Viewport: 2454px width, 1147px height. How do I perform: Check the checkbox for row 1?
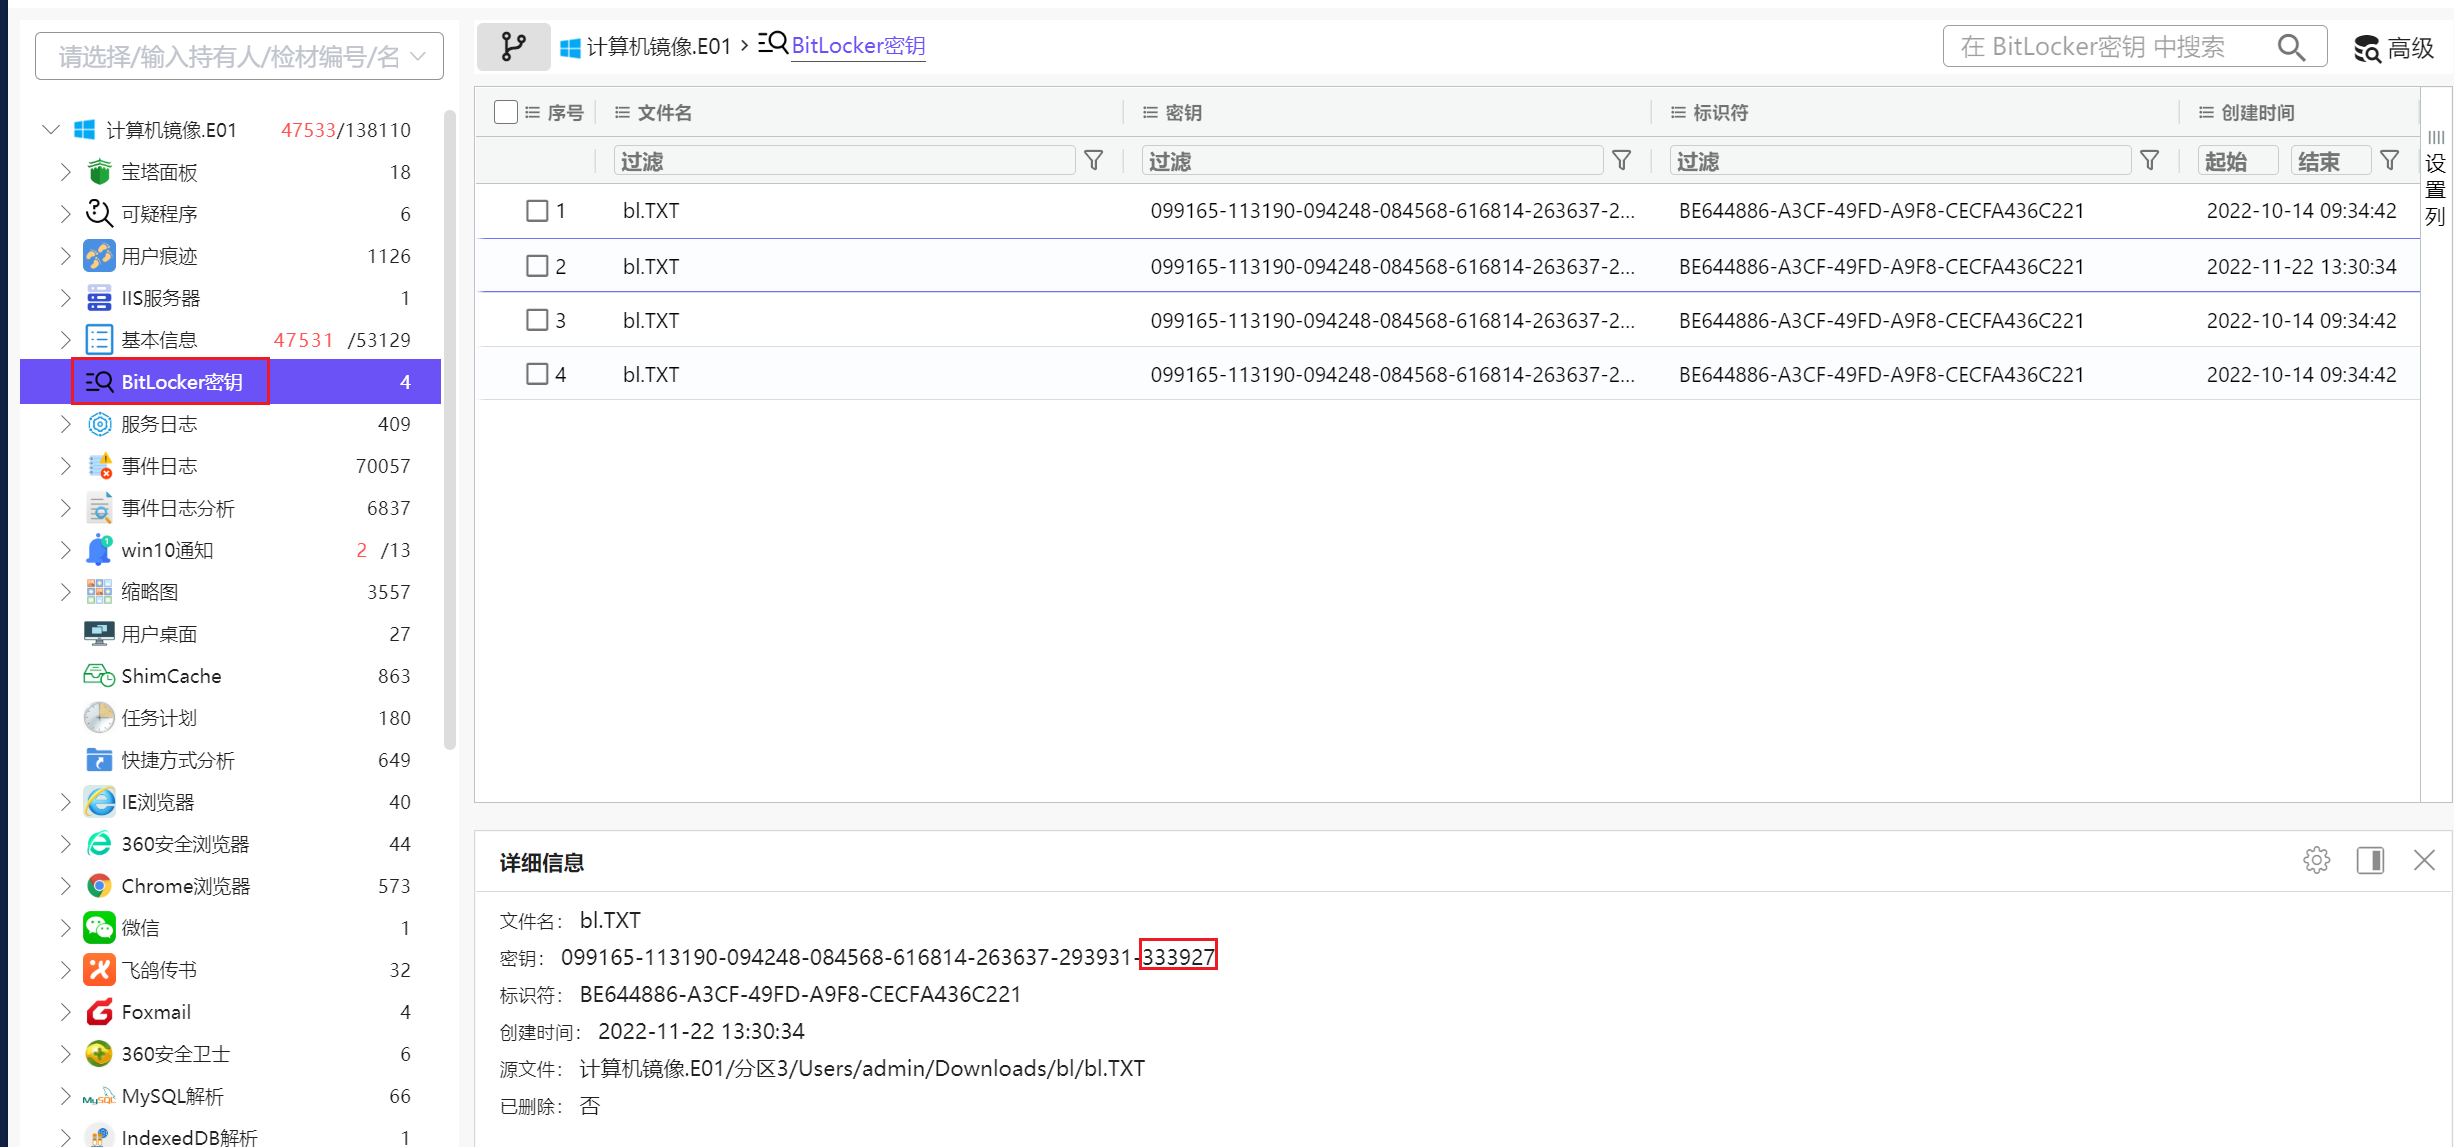tap(537, 211)
